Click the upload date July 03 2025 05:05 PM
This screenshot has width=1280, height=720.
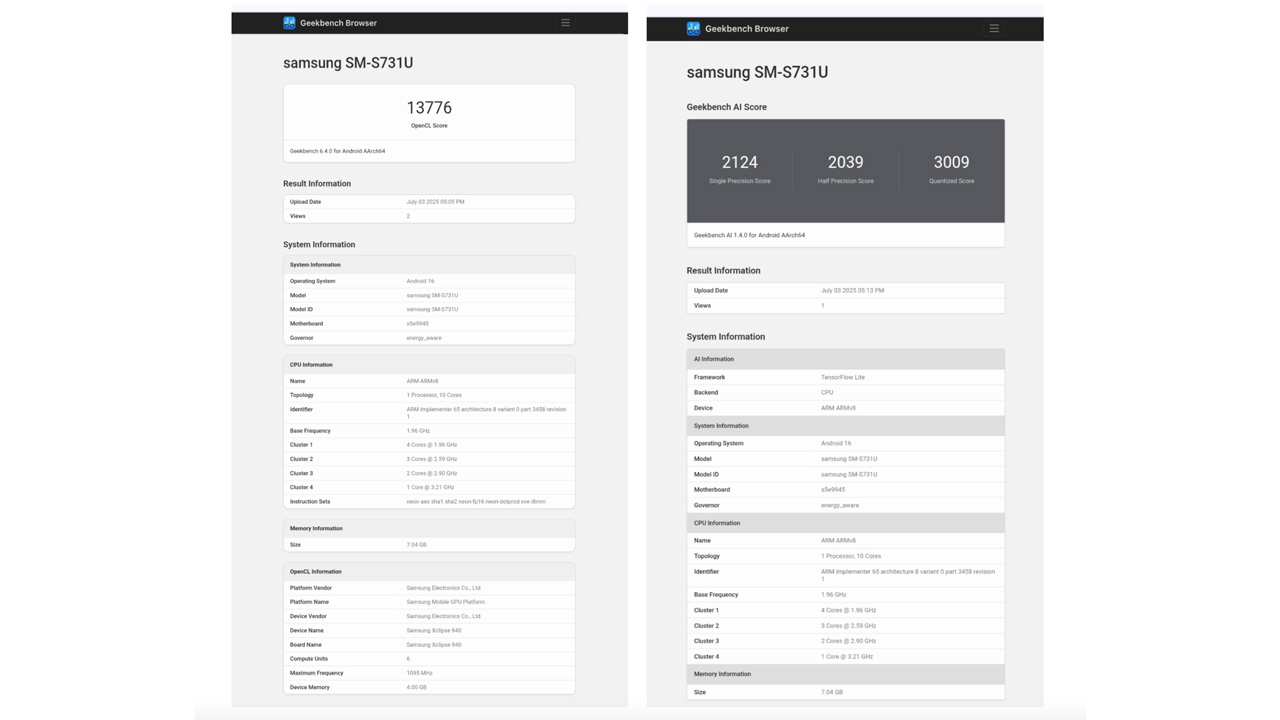(435, 202)
